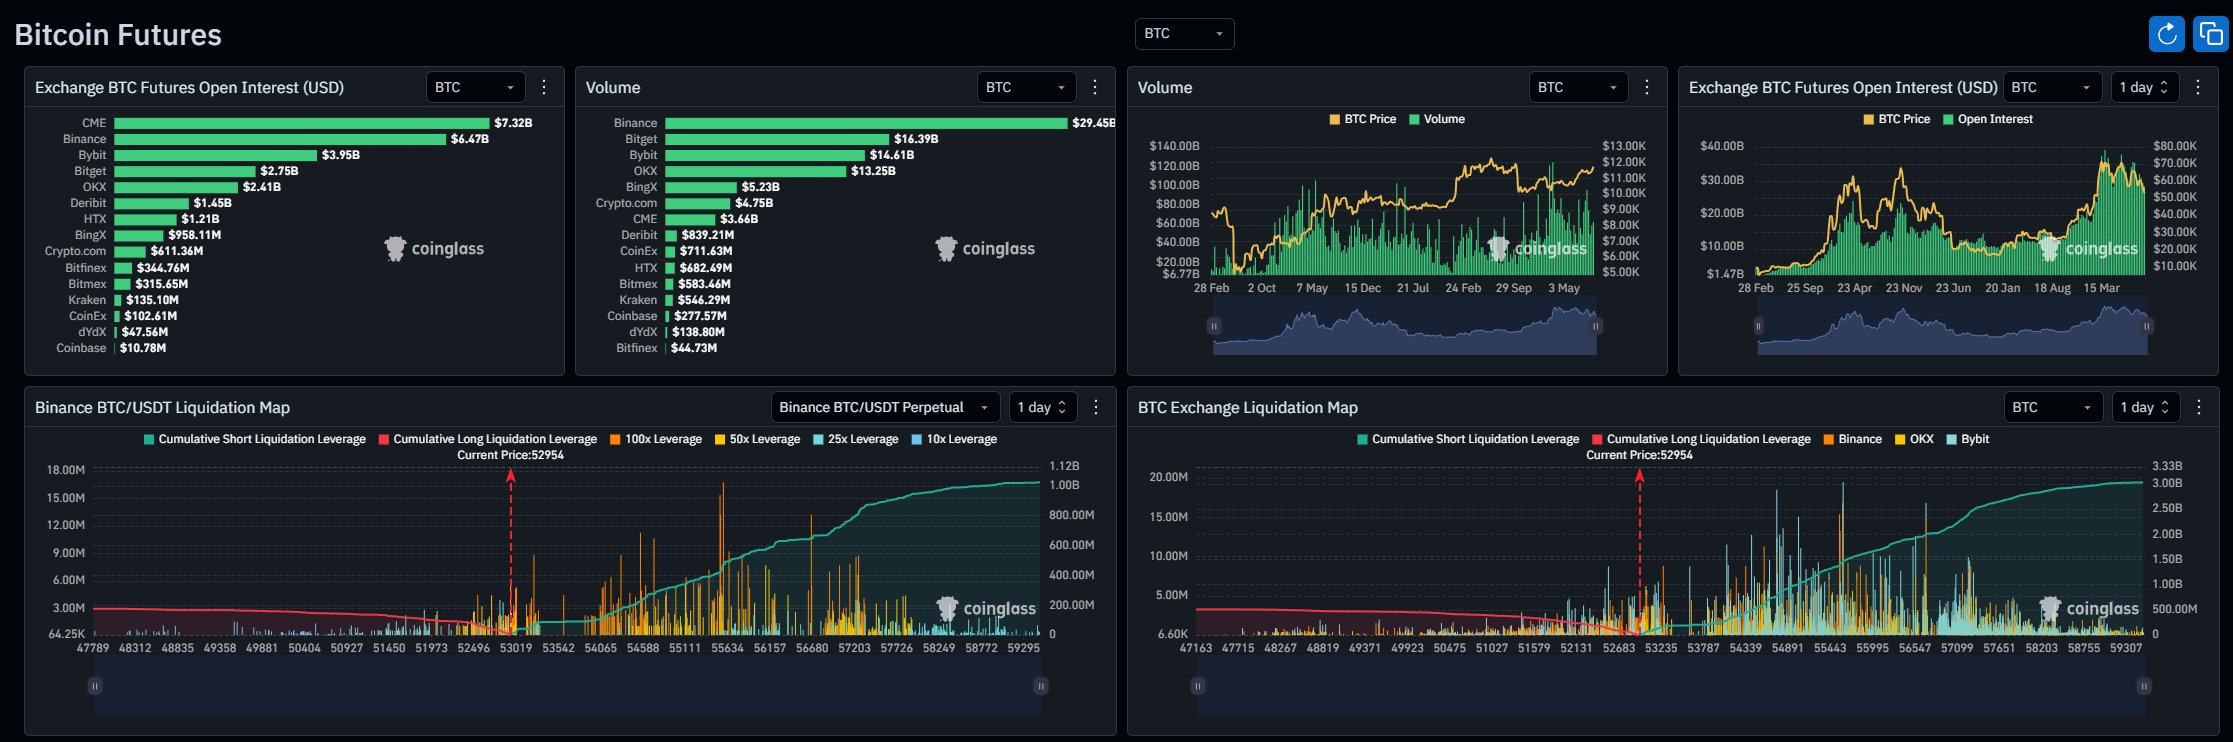The width and height of the screenshot is (2233, 742).
Task: Click Current Price:52954 label in Binance map
Action: coord(510,455)
